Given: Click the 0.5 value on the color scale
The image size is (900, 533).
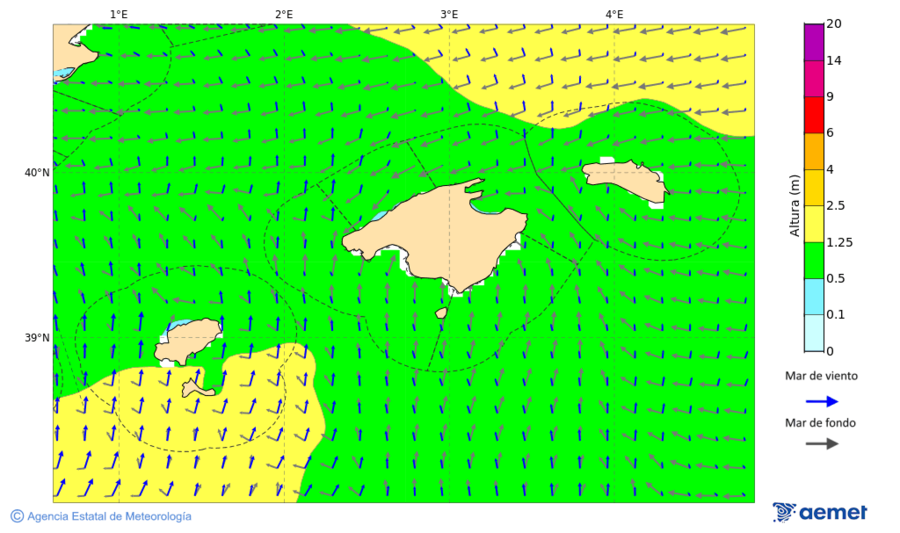Looking at the screenshot, I should pyautogui.click(x=836, y=279).
